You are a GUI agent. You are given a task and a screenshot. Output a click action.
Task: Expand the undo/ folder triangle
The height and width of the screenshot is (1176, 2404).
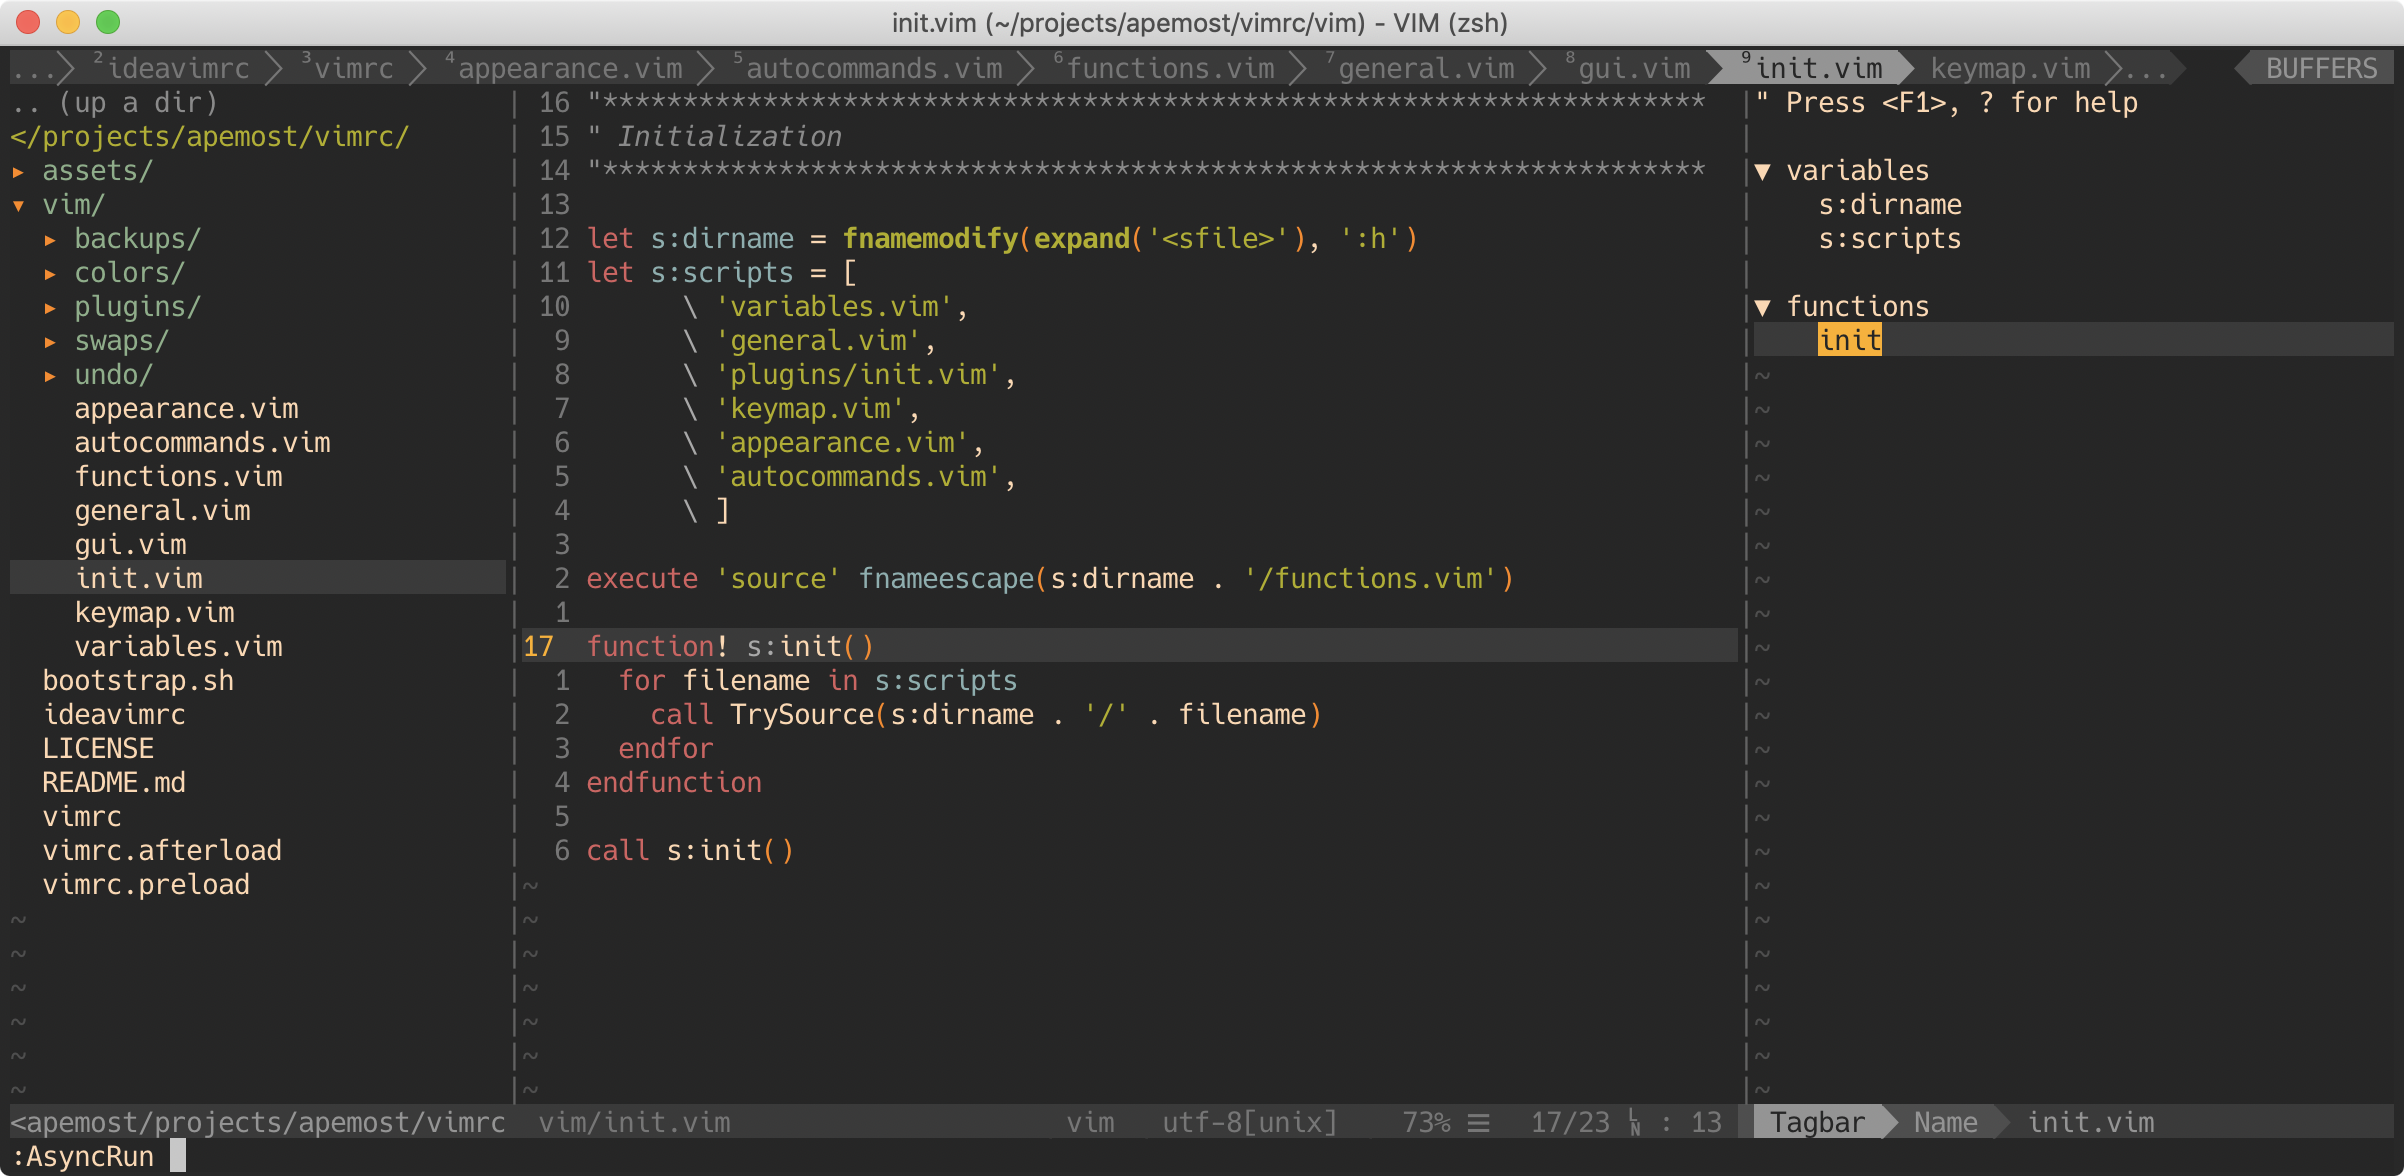pos(50,376)
